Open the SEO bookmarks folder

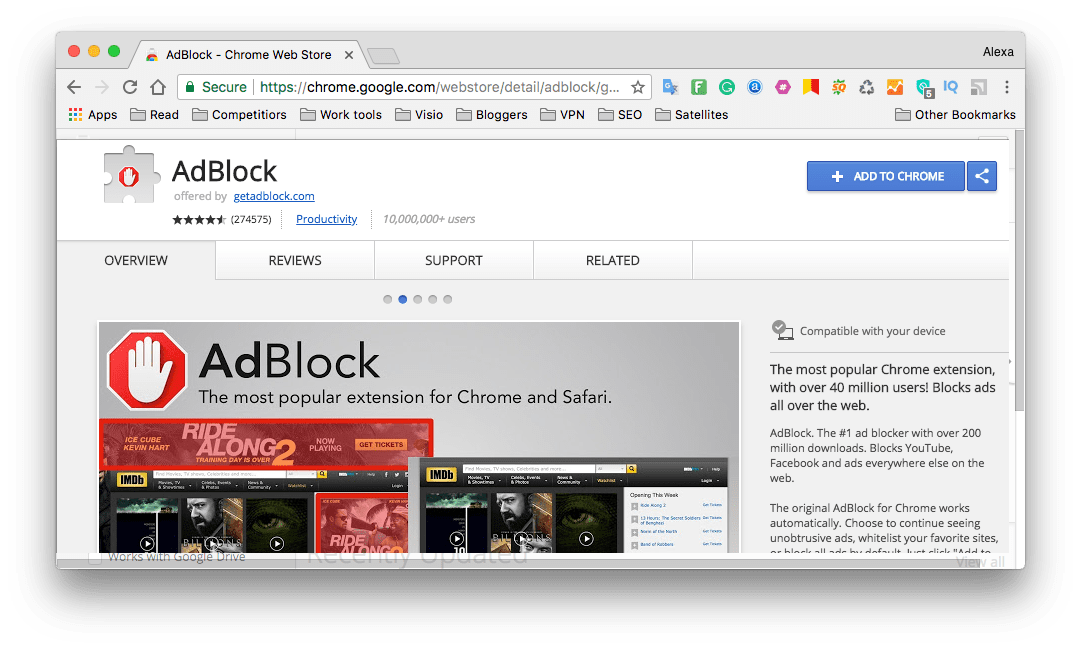click(620, 114)
